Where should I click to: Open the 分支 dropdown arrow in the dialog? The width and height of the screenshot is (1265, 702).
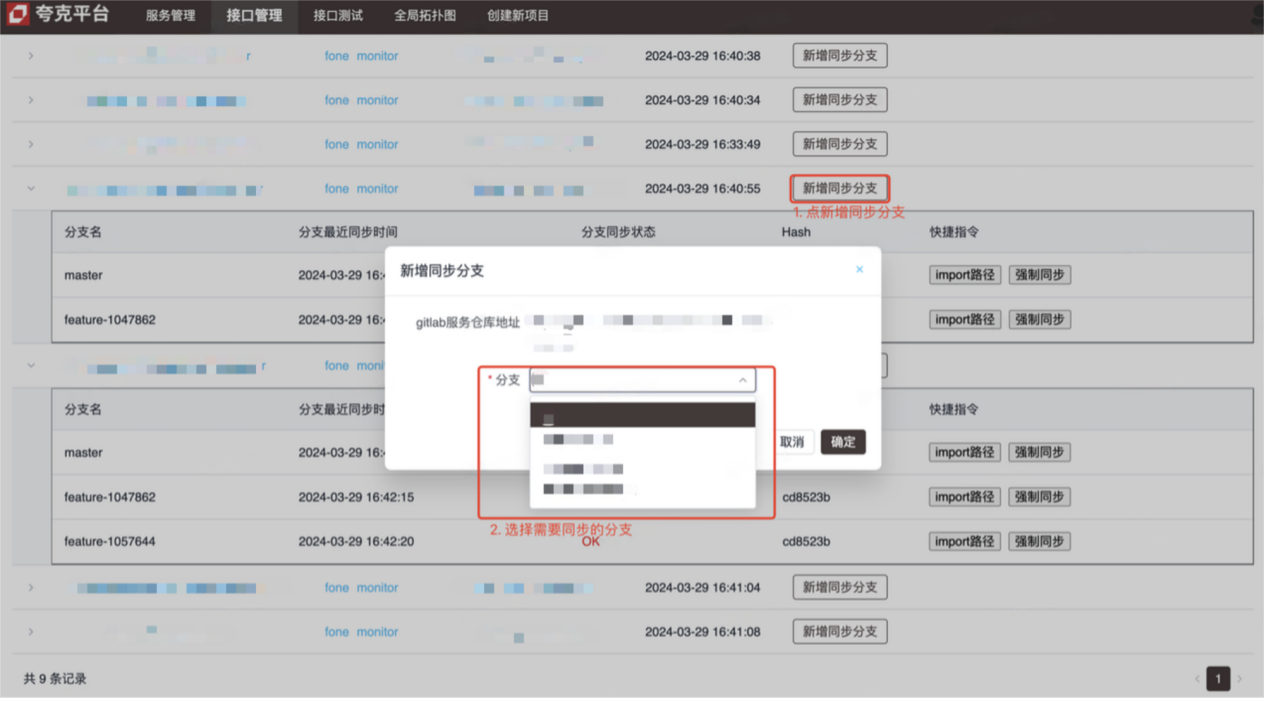[x=742, y=380]
